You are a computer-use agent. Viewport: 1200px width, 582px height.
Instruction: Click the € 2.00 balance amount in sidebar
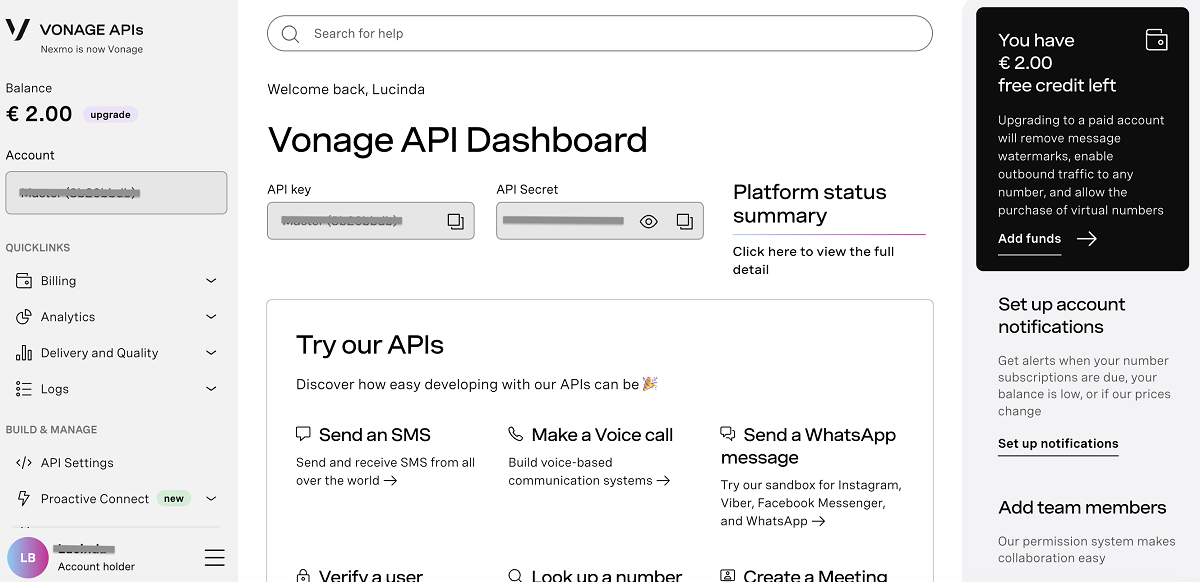click(39, 114)
